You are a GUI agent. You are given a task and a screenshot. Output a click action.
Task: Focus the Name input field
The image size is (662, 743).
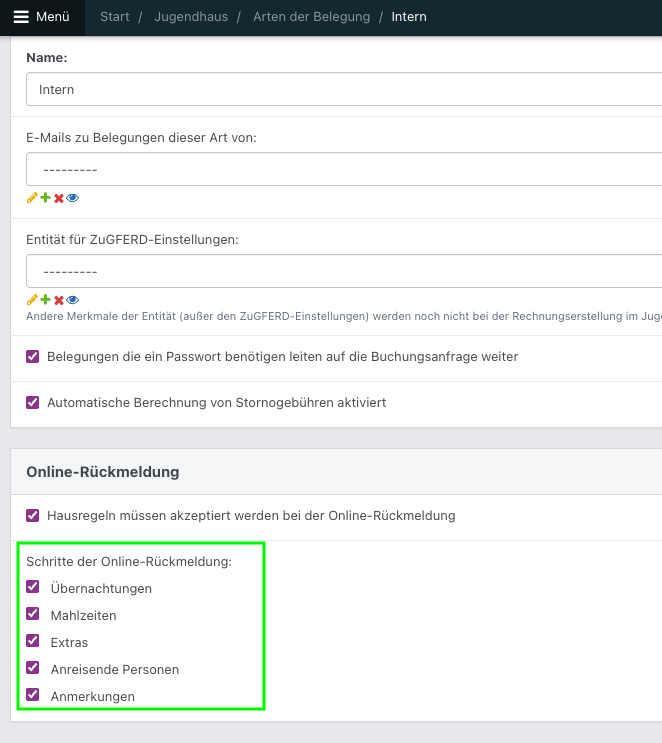[x=344, y=89]
